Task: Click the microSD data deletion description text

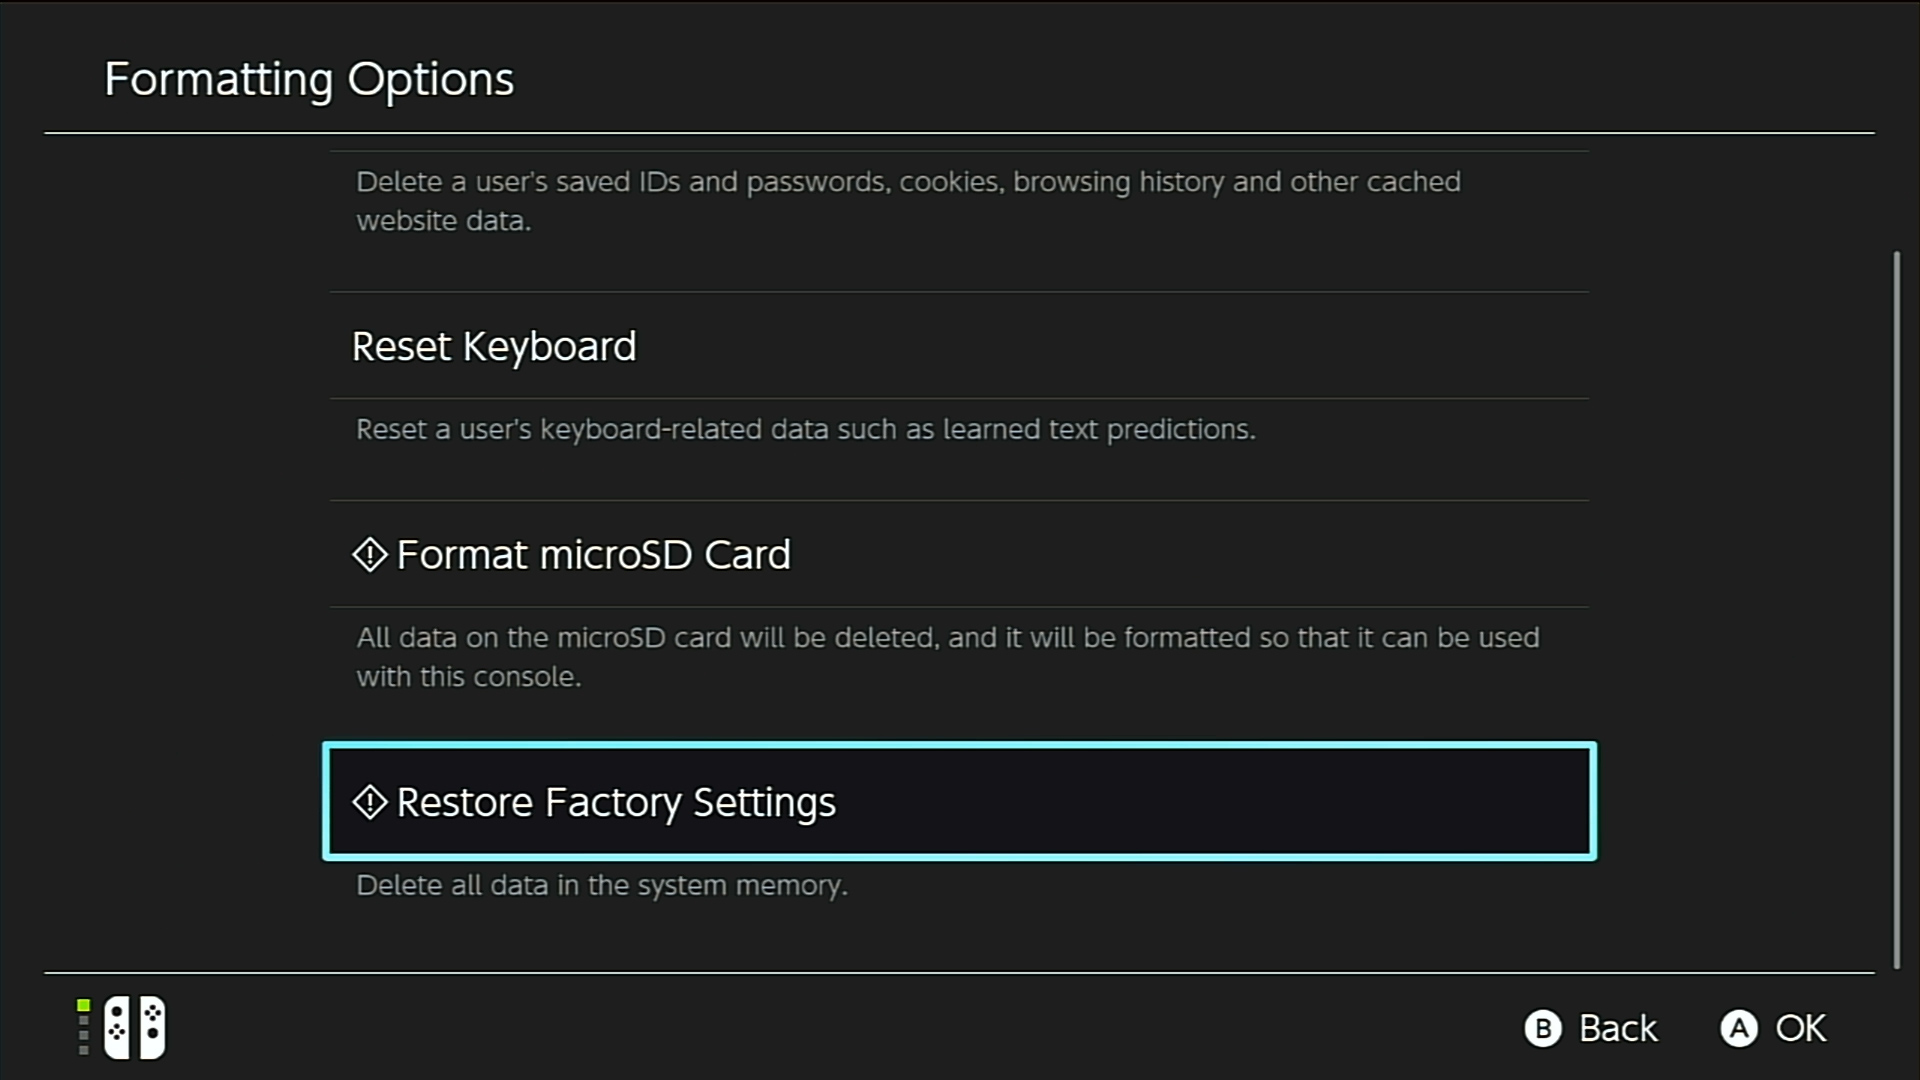Action: click(x=947, y=657)
